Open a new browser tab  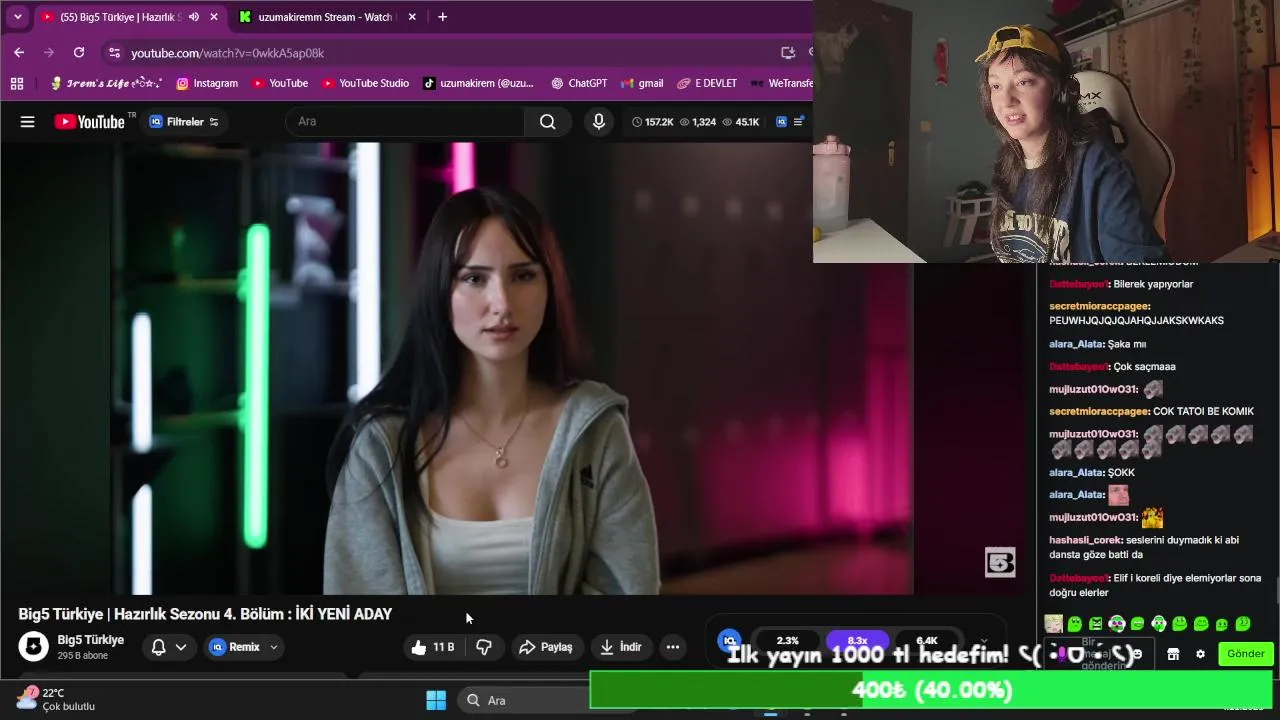coord(442,17)
